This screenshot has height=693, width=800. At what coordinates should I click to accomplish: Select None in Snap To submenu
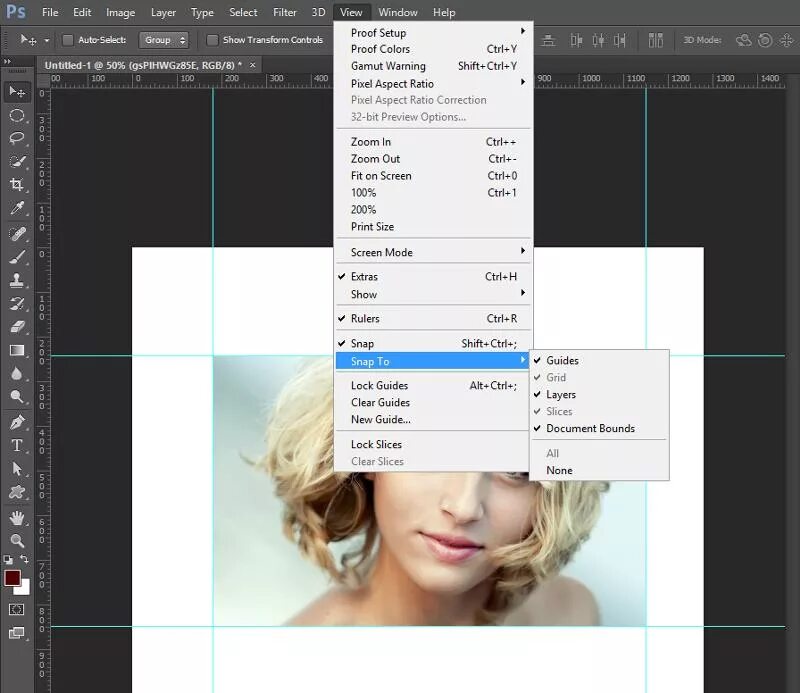(599, 471)
